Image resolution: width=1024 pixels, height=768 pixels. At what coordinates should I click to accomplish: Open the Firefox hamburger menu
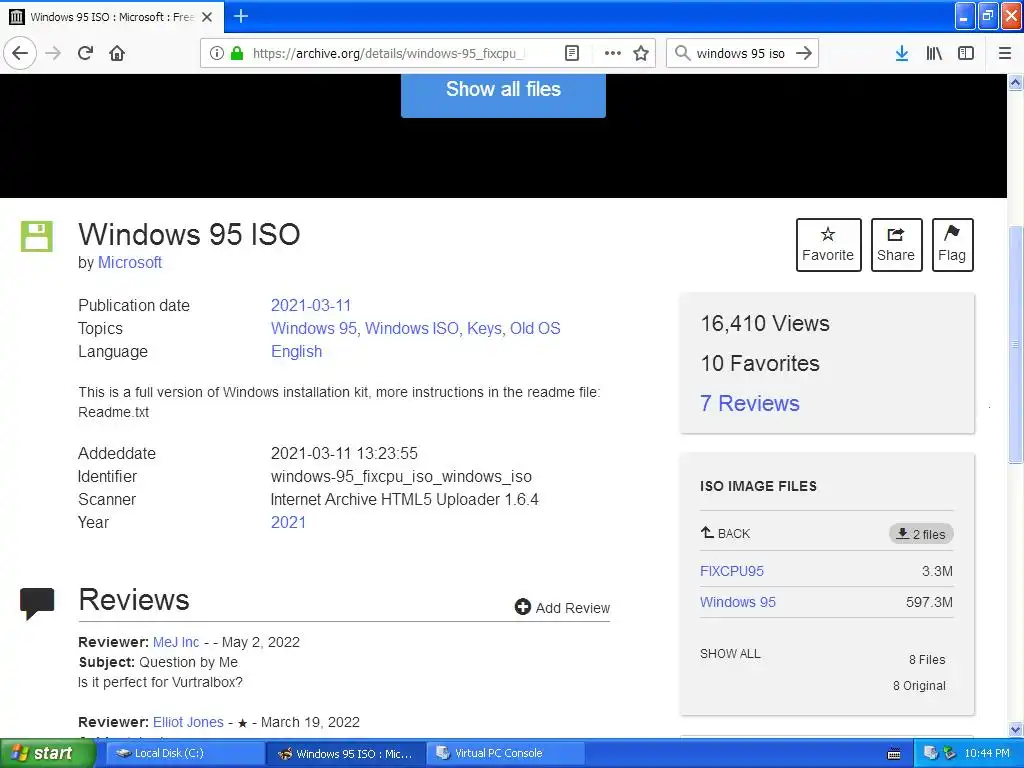1005,54
